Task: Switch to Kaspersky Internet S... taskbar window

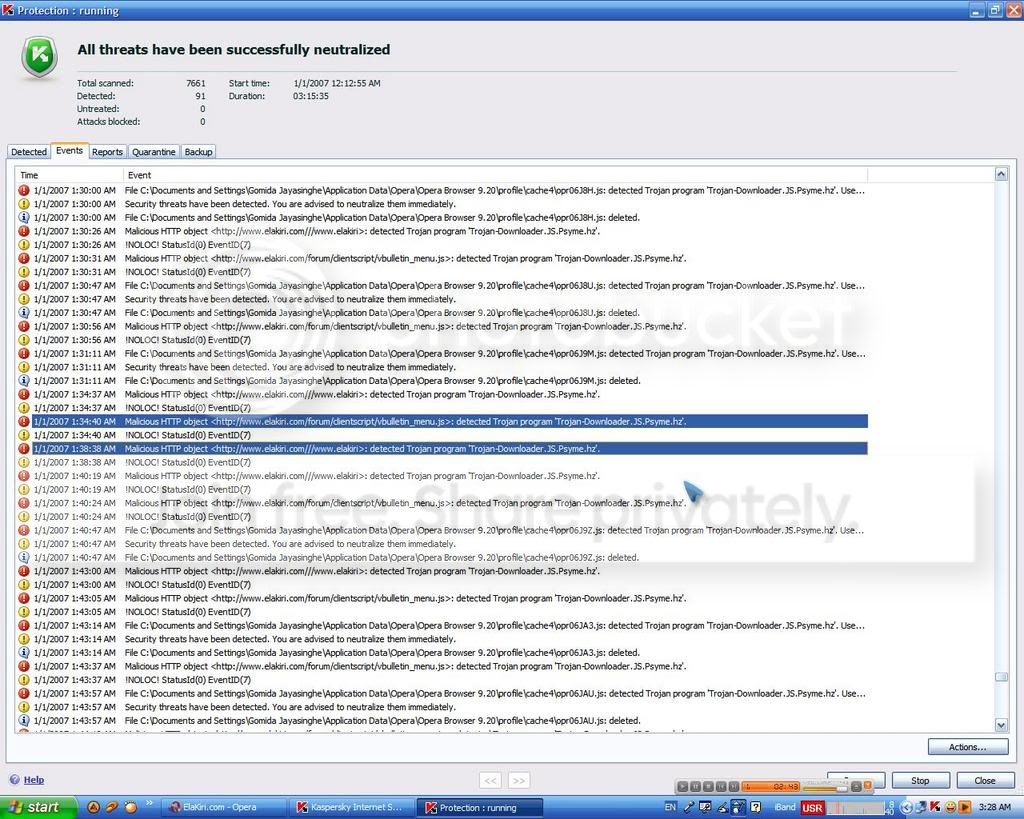Action: coord(351,807)
